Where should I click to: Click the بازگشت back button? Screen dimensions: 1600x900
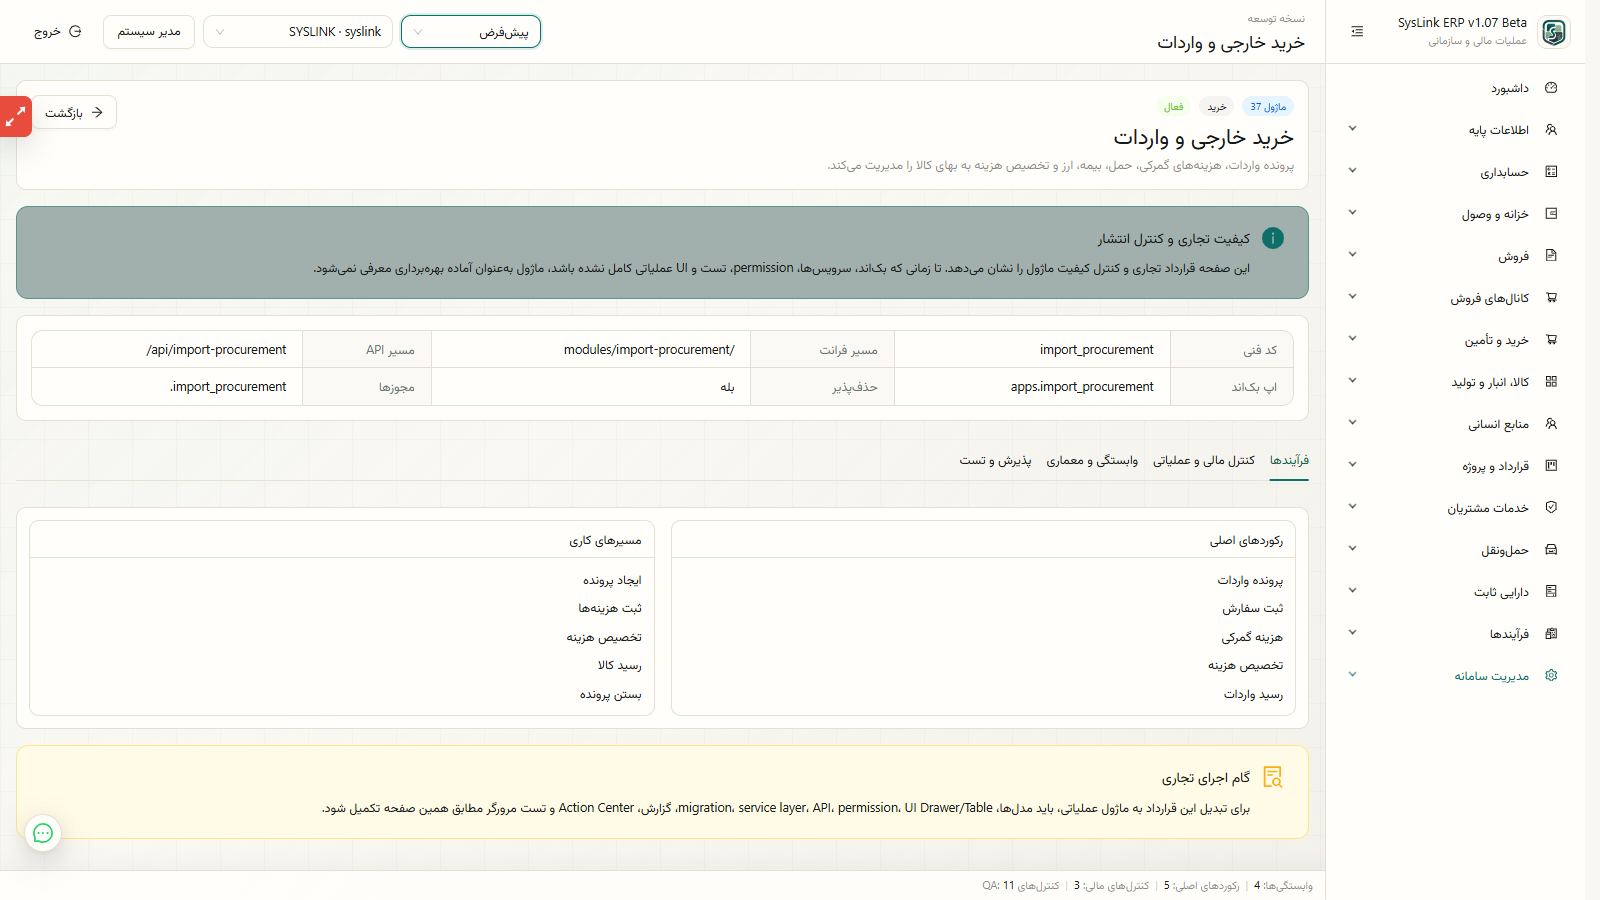(75, 113)
